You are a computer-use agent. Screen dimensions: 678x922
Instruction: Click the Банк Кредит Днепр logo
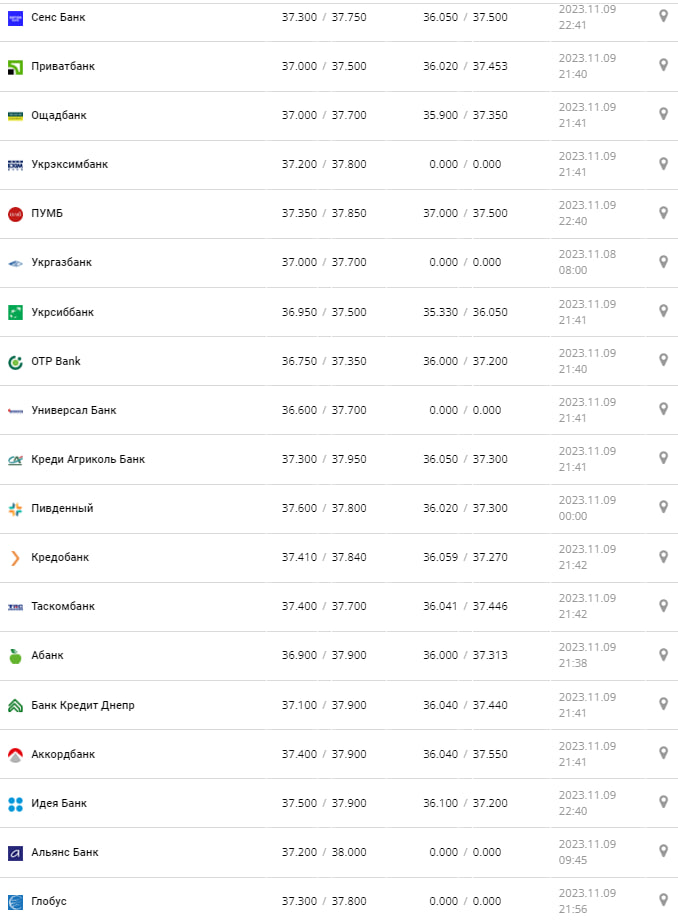coord(15,705)
